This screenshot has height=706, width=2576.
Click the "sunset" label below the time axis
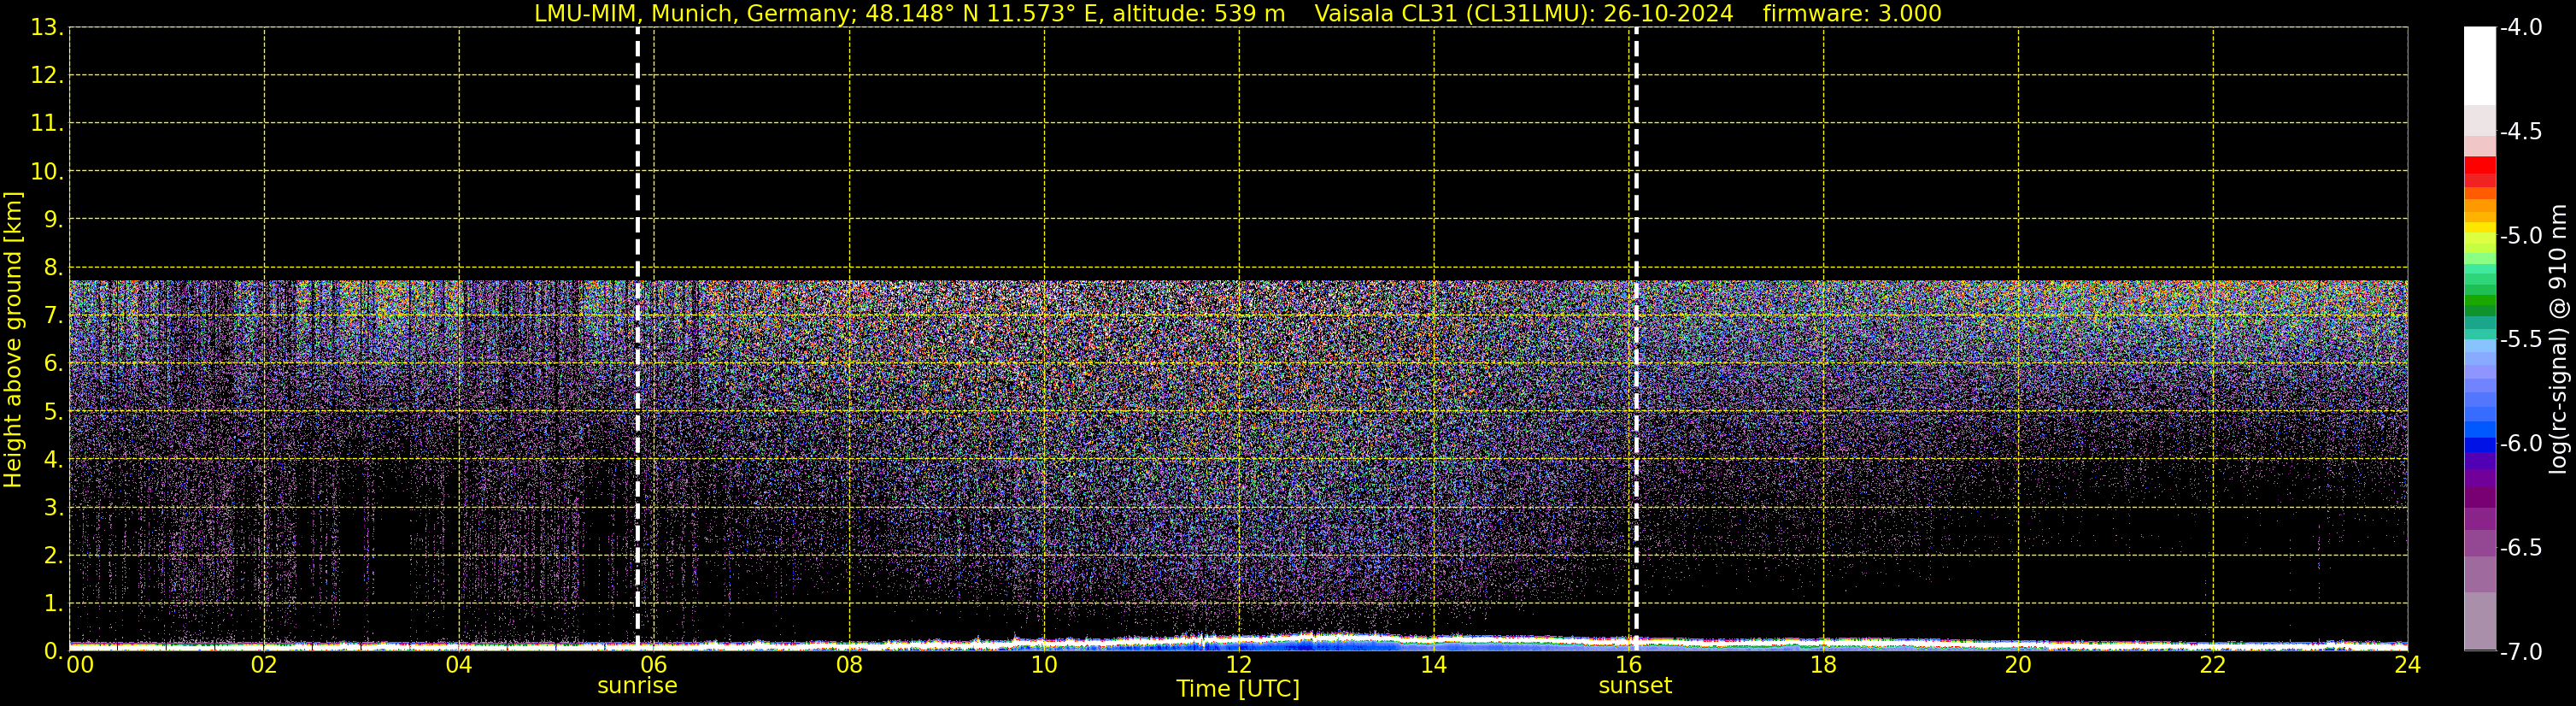[x=1635, y=686]
